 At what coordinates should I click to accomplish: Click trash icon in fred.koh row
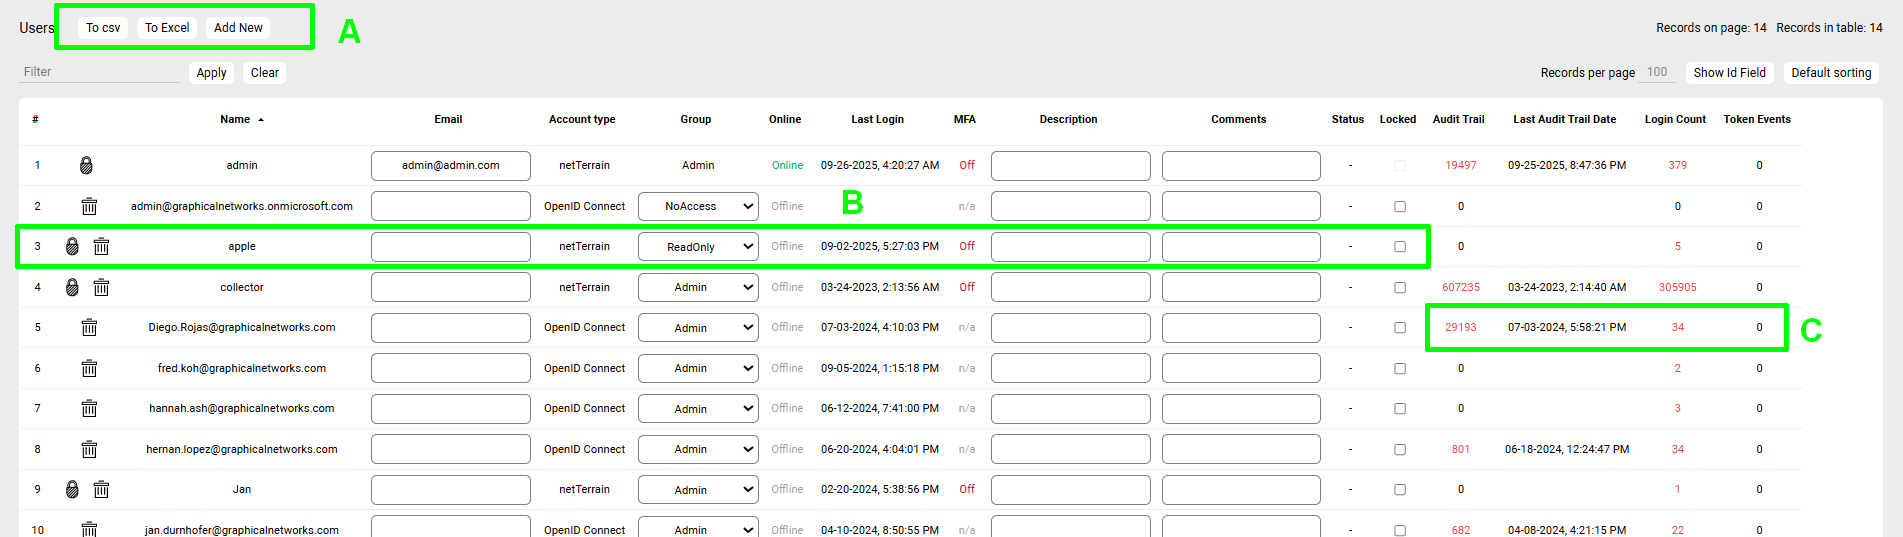89,369
